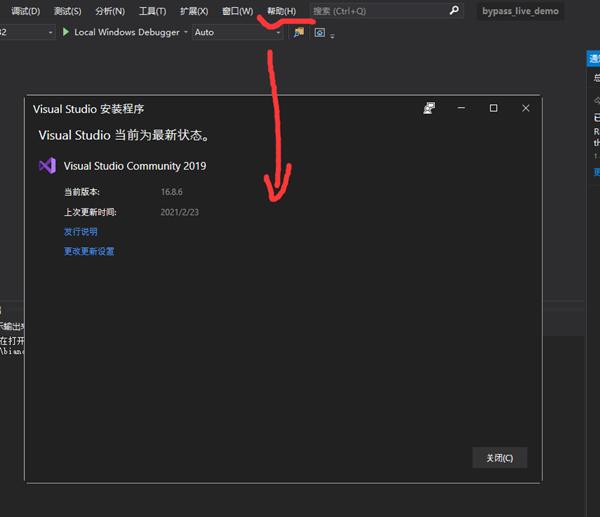
Task: Click the 当前版本: label
Action: point(82,192)
